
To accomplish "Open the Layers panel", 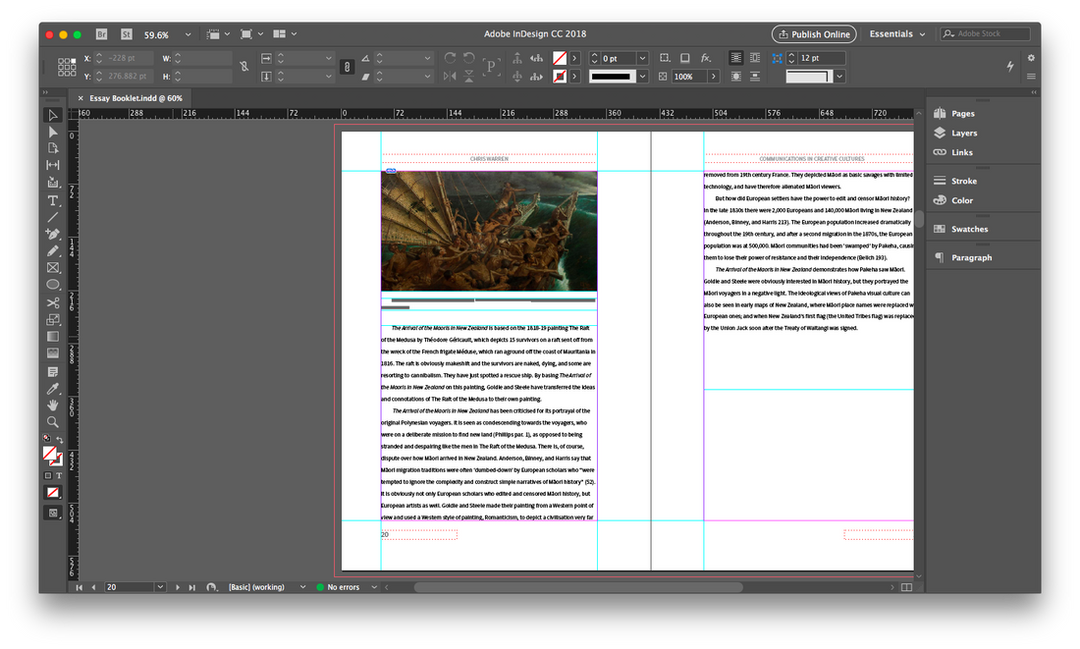I will point(963,133).
